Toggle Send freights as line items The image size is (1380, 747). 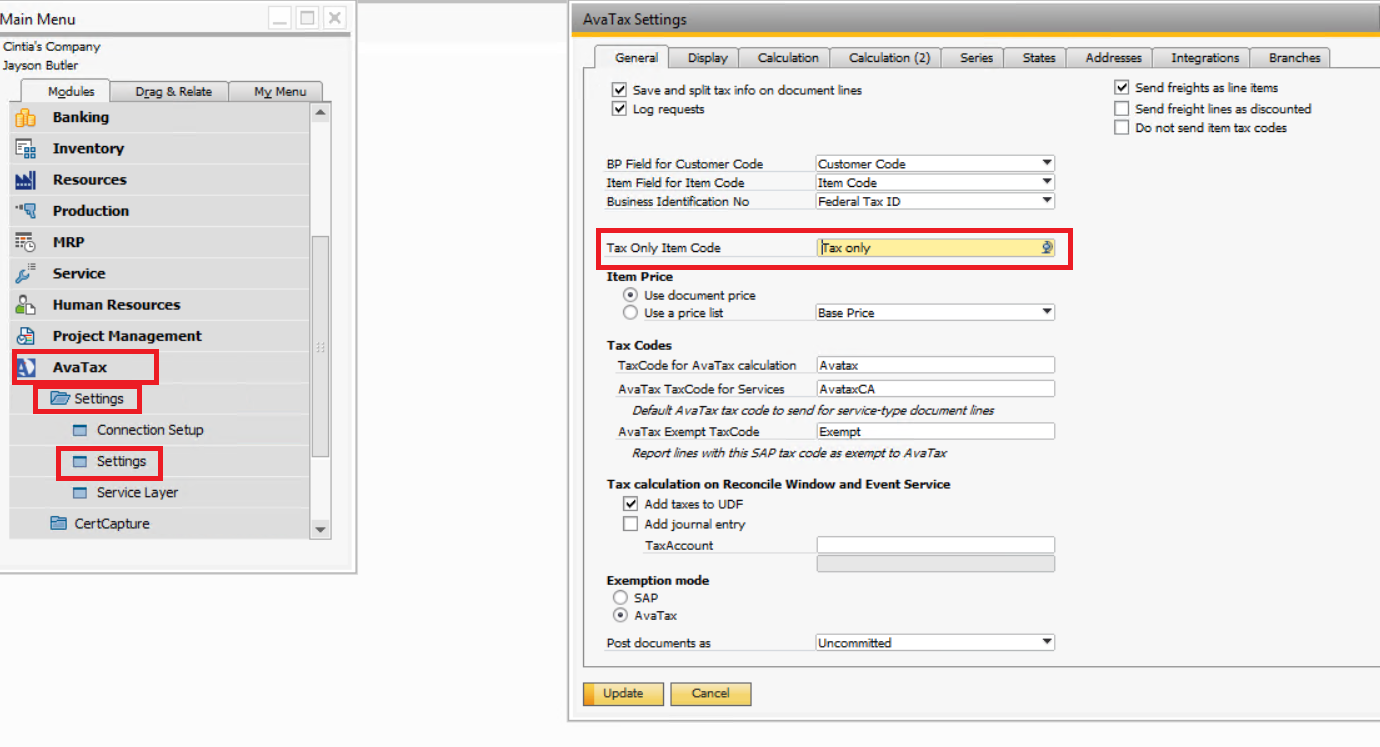[1121, 88]
